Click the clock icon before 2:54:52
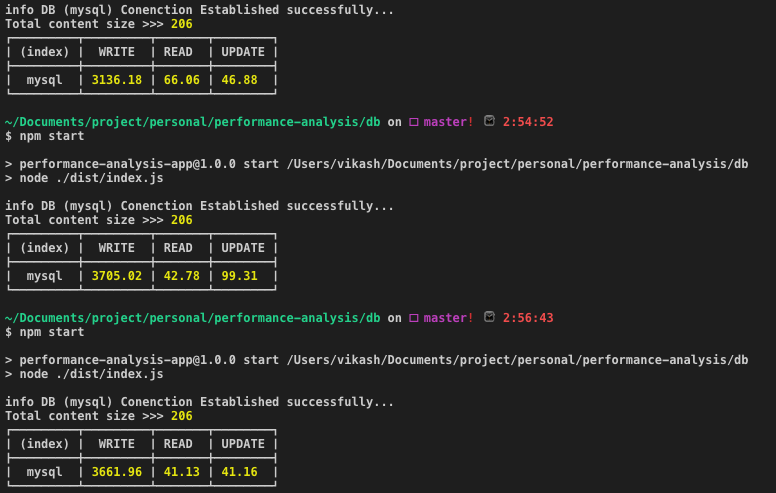 tap(489, 122)
